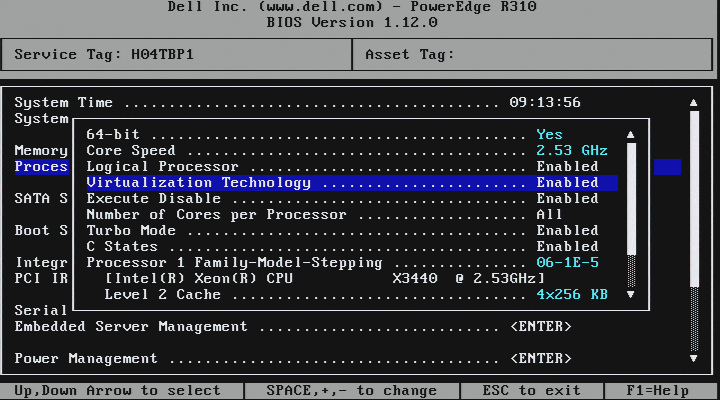The height and width of the screenshot is (400, 720).
Task: Click the main BIOS list scroll down arrow
Action: coord(694,358)
